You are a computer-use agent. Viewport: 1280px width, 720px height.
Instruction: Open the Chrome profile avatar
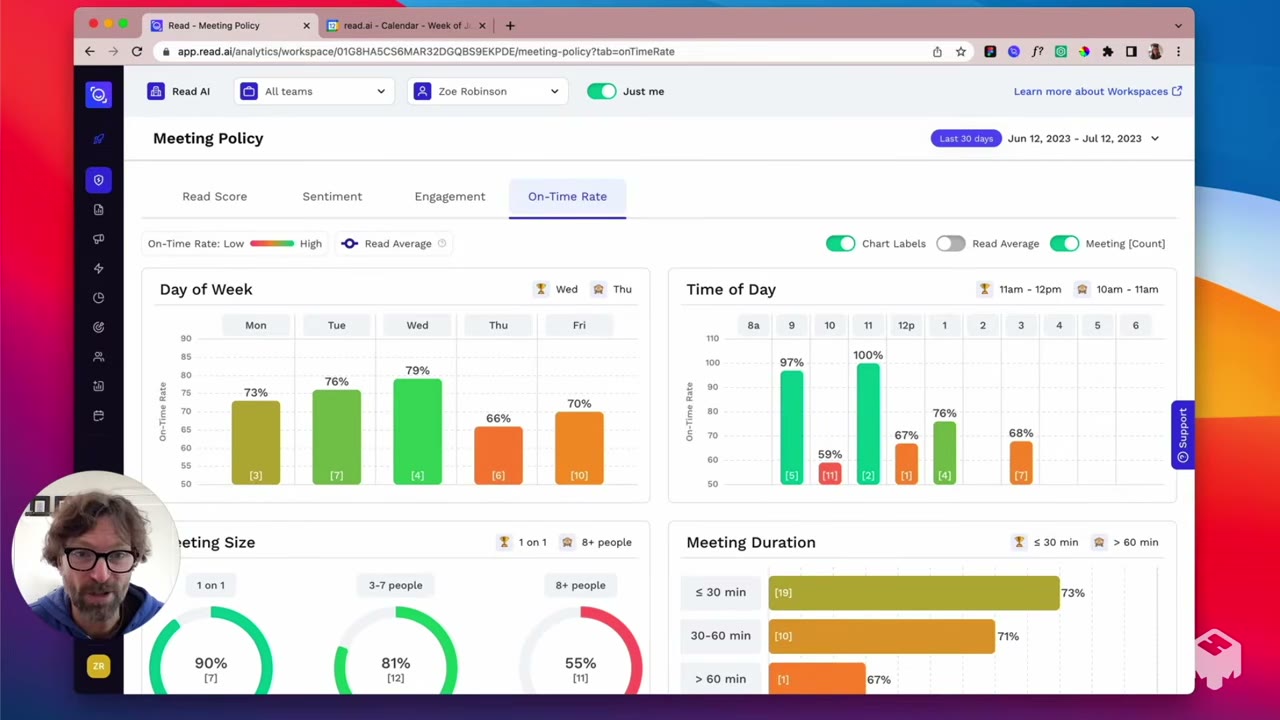pos(1155,51)
